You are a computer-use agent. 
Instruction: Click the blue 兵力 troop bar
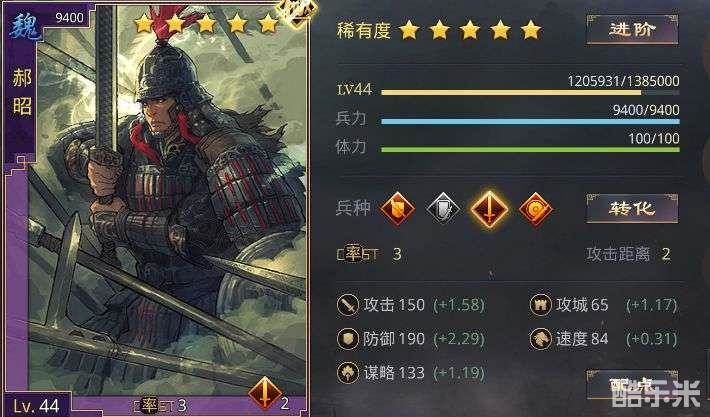530,121
